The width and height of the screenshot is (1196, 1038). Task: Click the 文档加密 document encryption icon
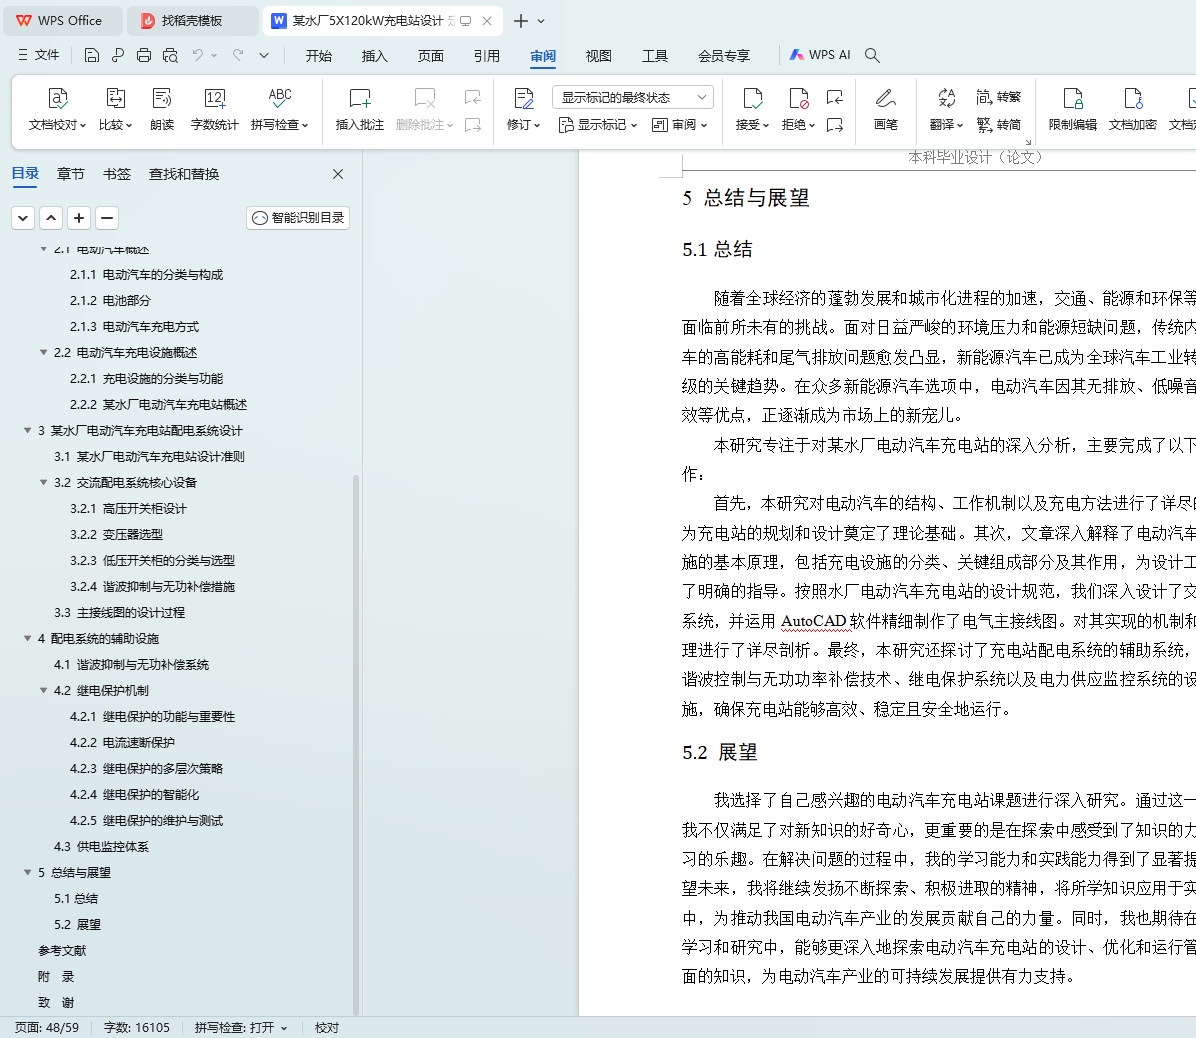pyautogui.click(x=1132, y=99)
